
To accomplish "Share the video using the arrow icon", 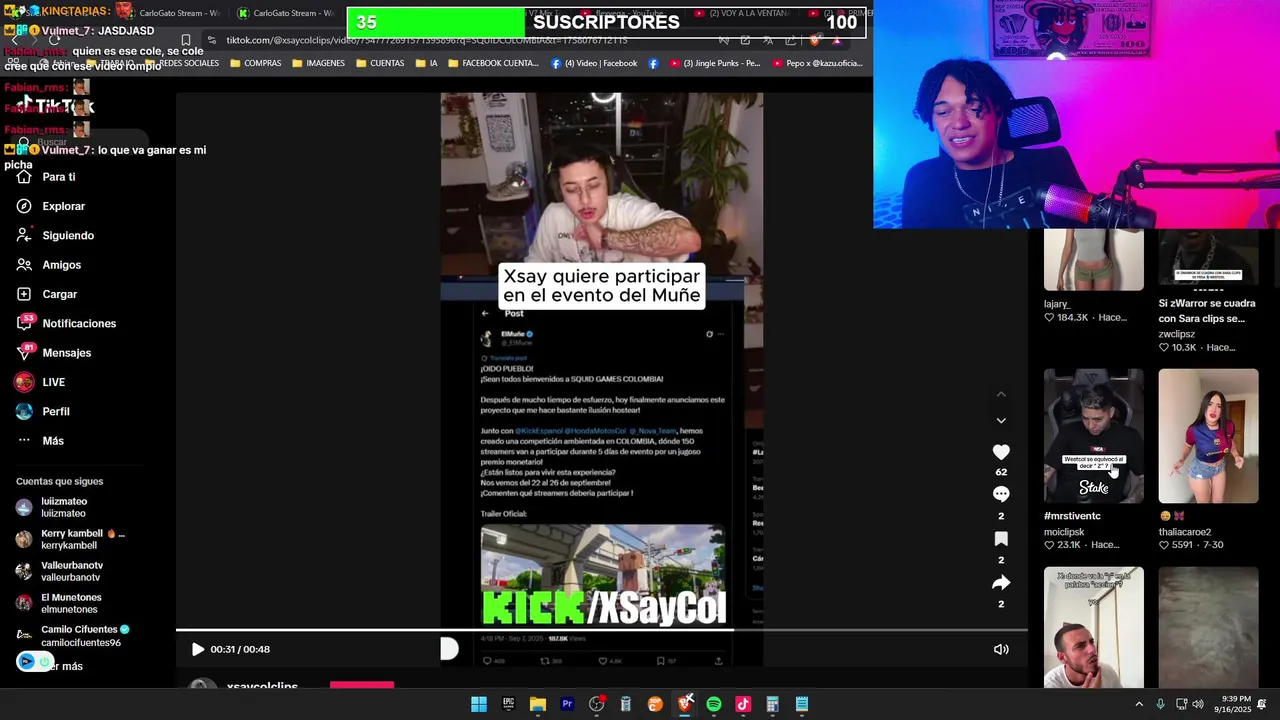I will [x=1001, y=583].
